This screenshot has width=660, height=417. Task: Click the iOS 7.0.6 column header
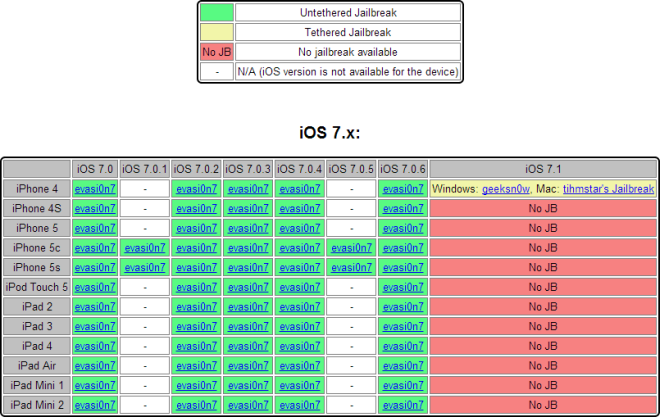pos(403,169)
